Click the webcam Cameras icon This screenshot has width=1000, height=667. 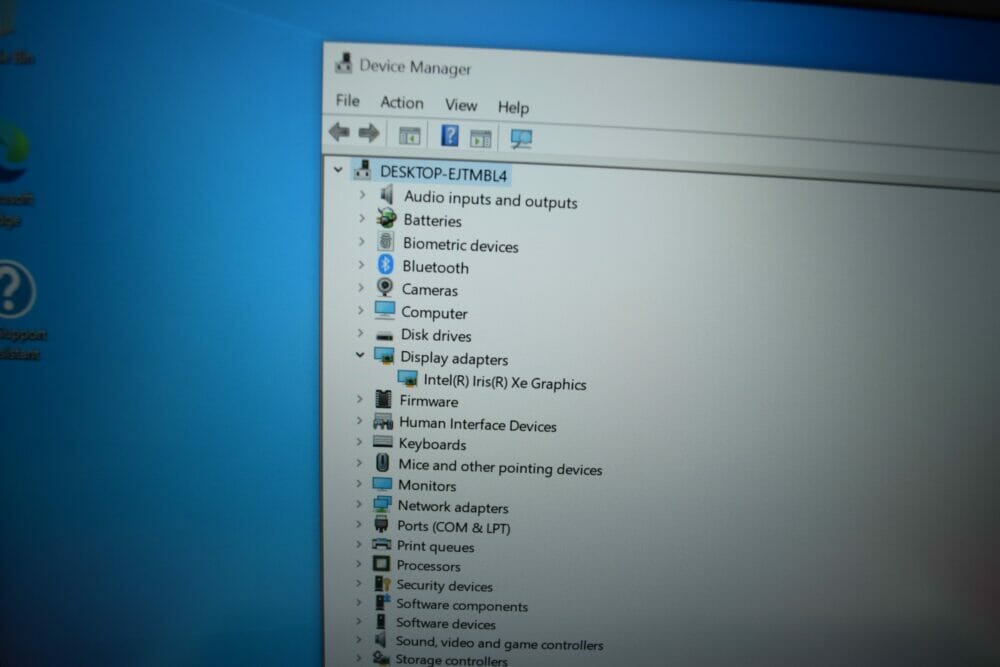385,288
